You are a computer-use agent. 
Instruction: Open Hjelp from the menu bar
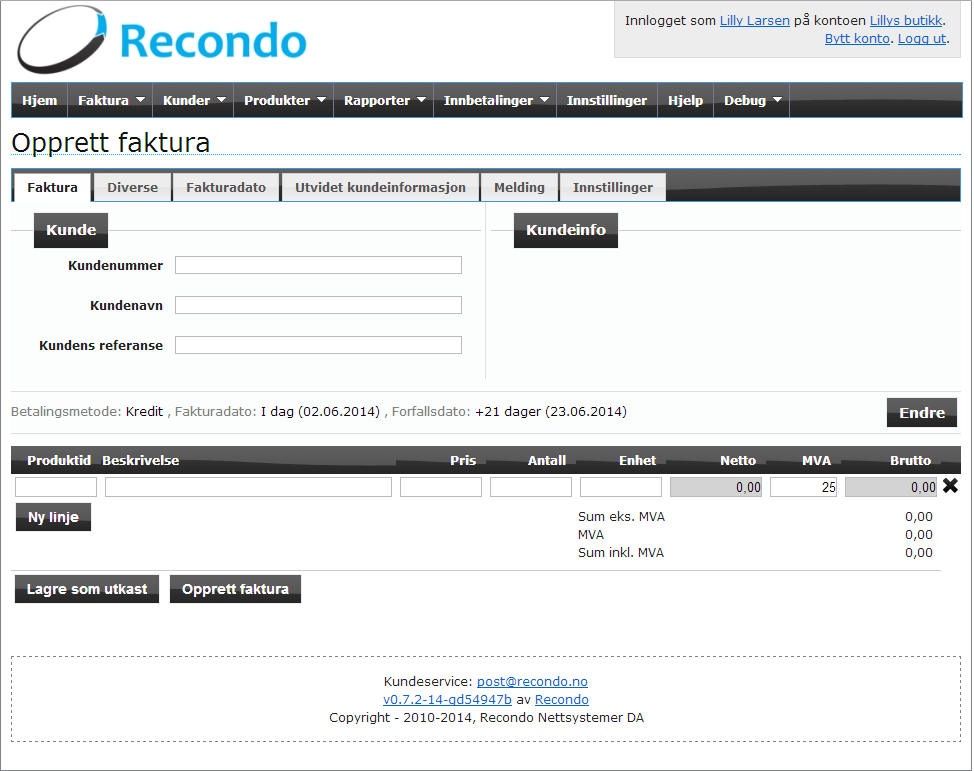685,101
